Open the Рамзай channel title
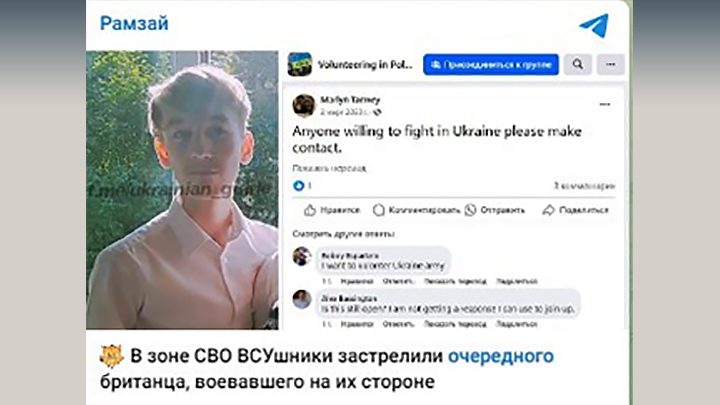 (x=134, y=24)
